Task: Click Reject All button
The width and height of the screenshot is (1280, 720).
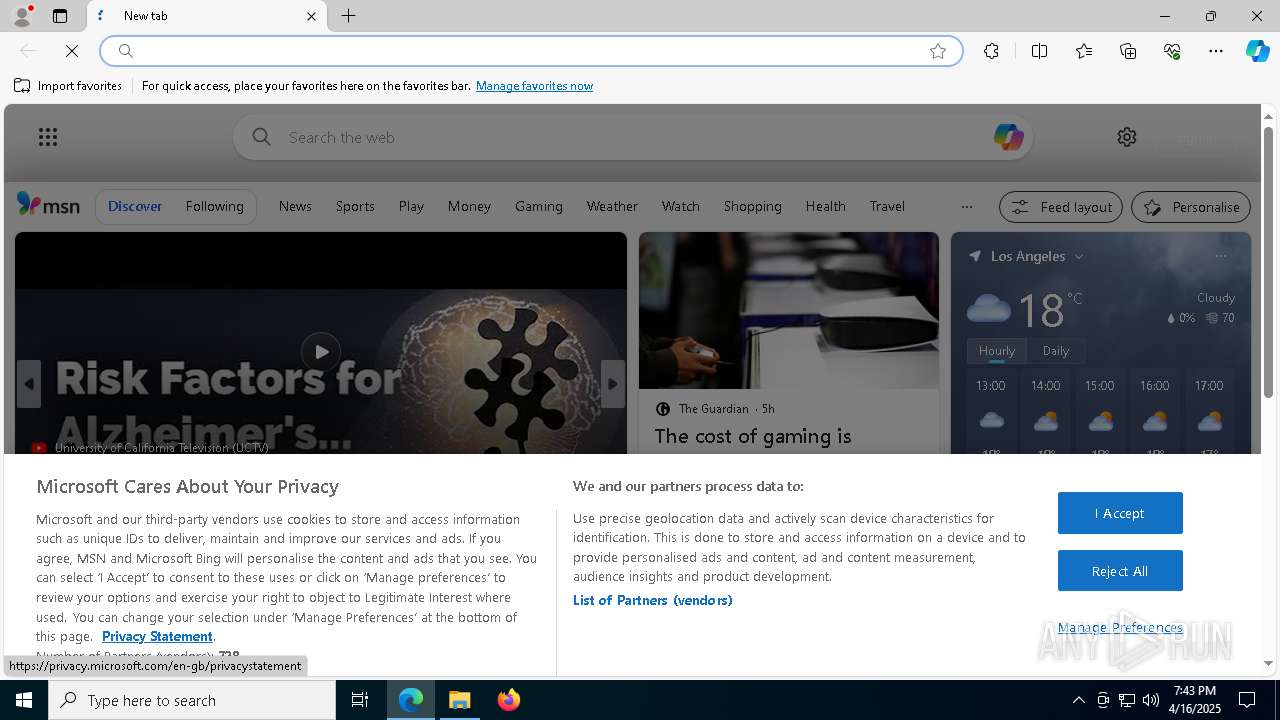Action: [1120, 571]
